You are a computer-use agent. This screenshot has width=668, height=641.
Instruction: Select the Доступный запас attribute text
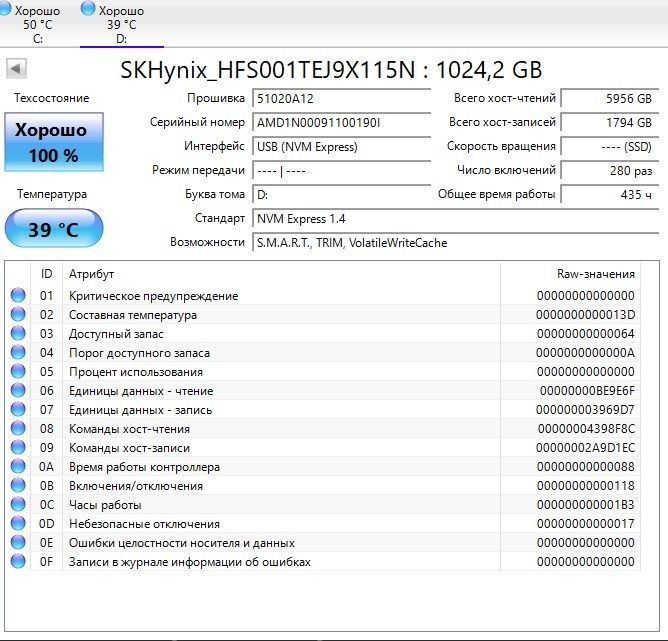(116, 334)
